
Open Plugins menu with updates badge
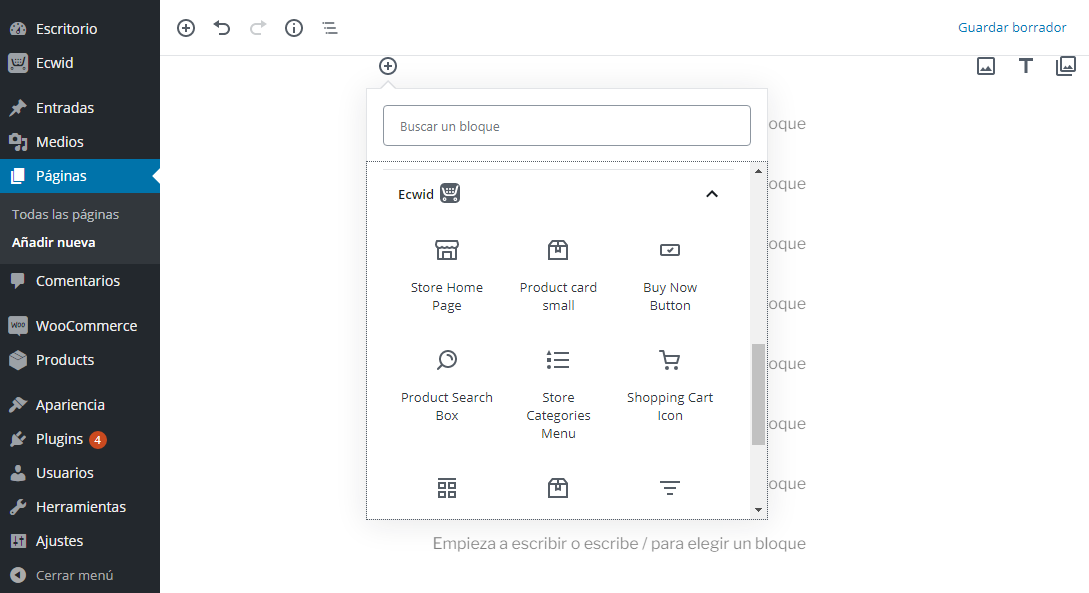pos(80,439)
